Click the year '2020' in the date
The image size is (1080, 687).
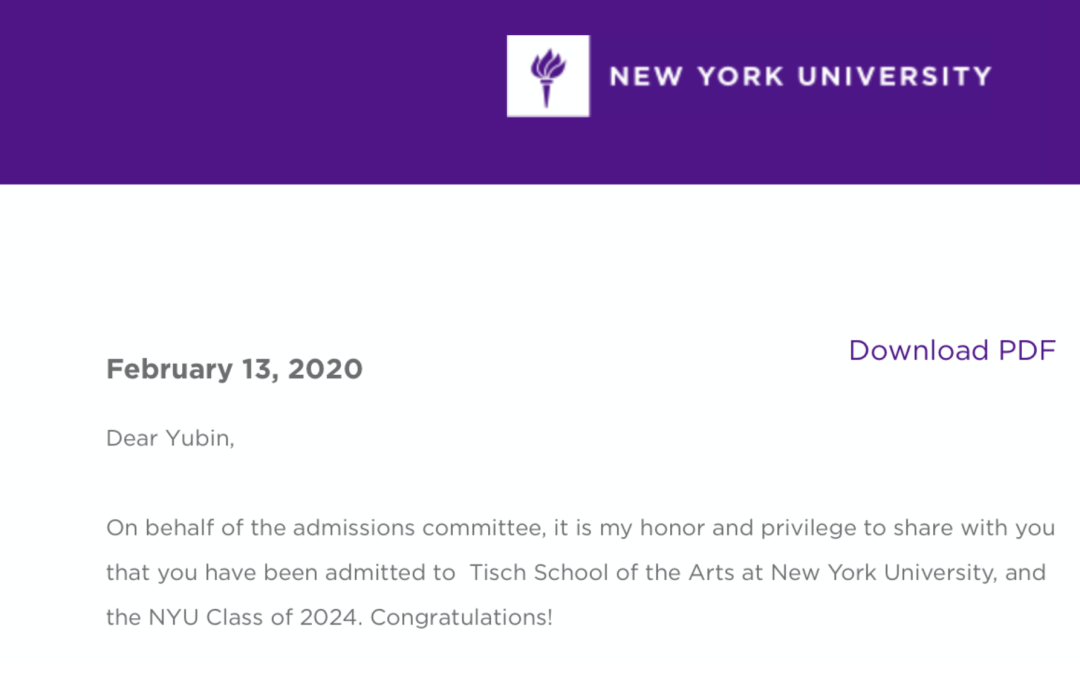325,369
